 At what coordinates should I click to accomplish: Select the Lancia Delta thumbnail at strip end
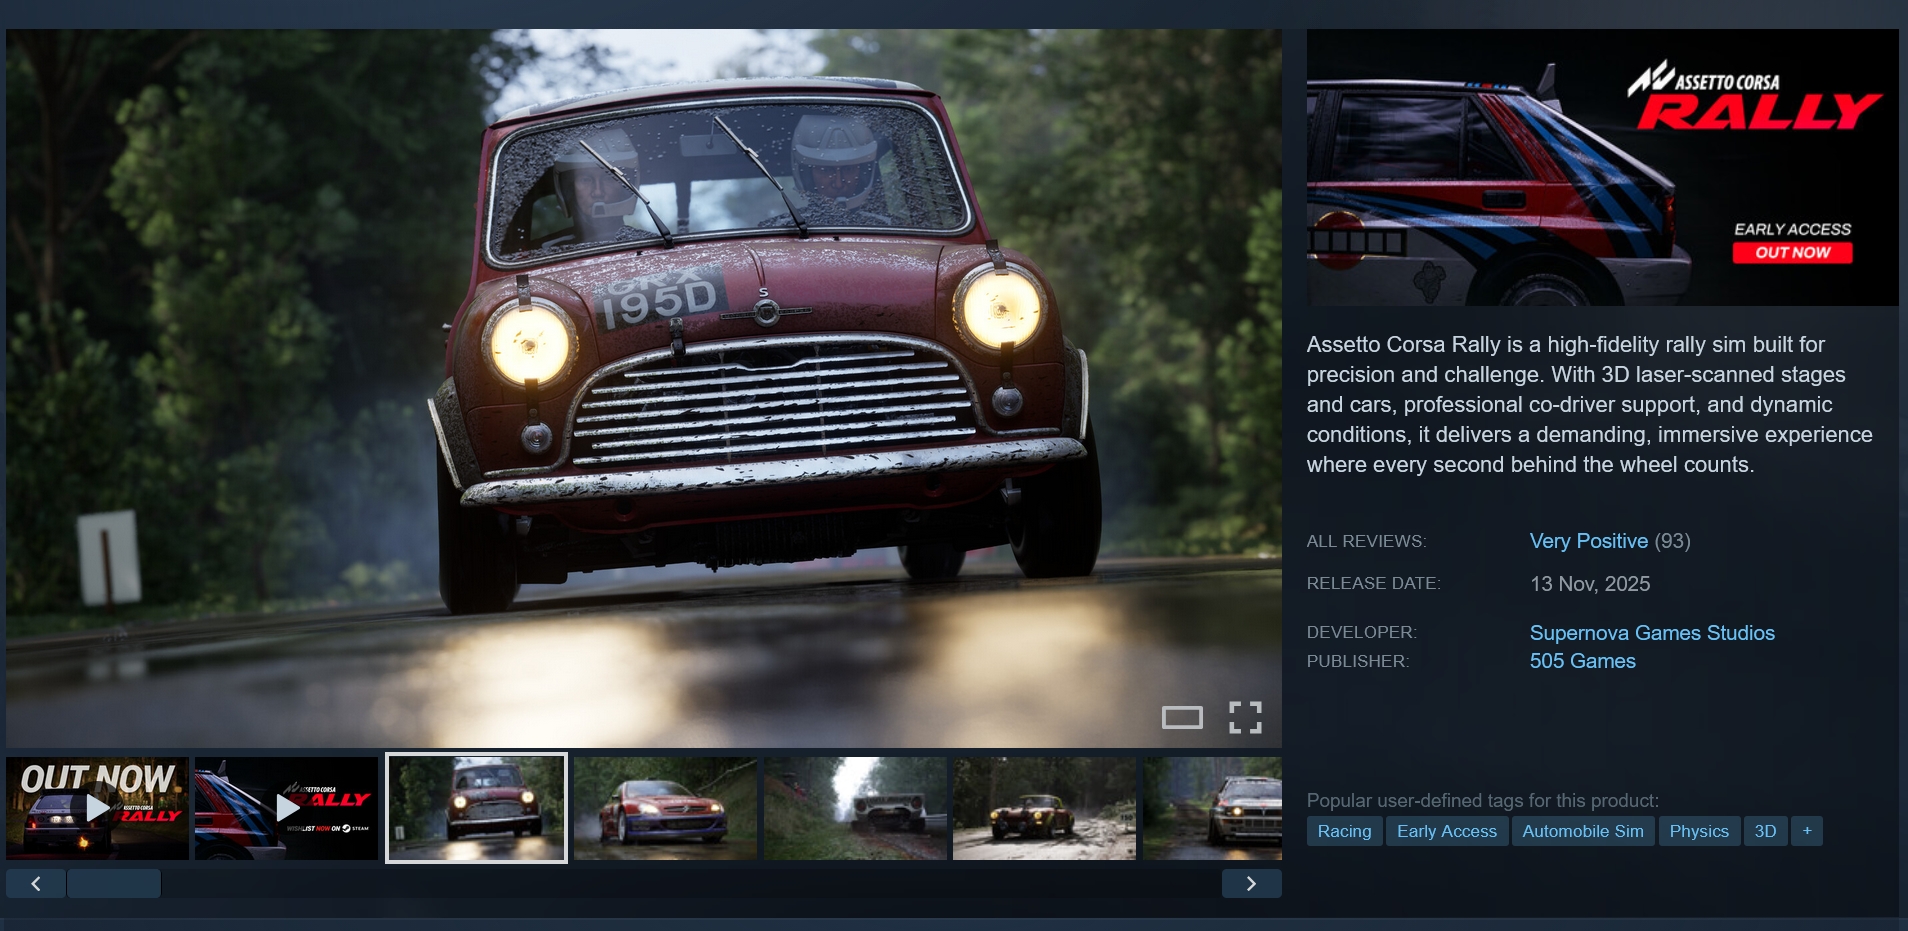pos(1212,808)
